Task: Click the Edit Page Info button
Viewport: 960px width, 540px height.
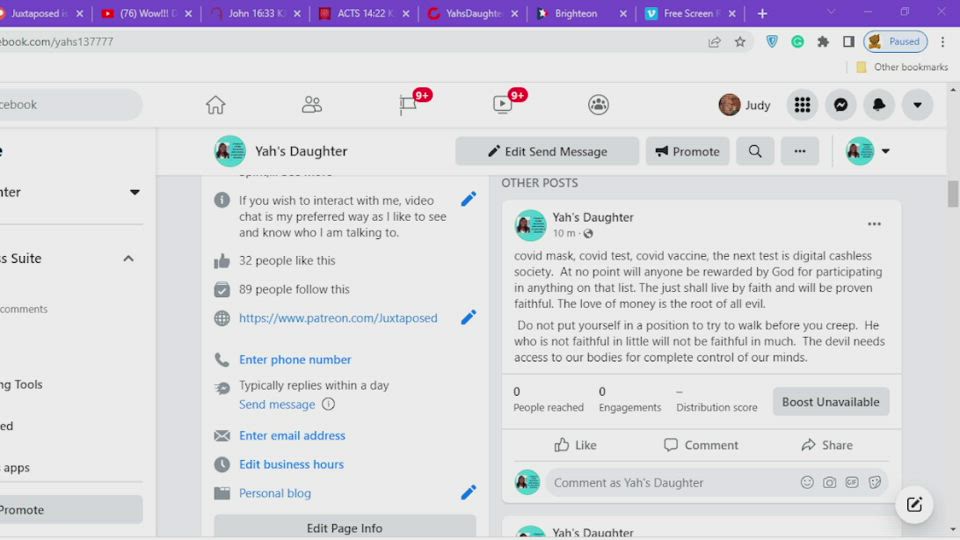Action: coord(344,528)
